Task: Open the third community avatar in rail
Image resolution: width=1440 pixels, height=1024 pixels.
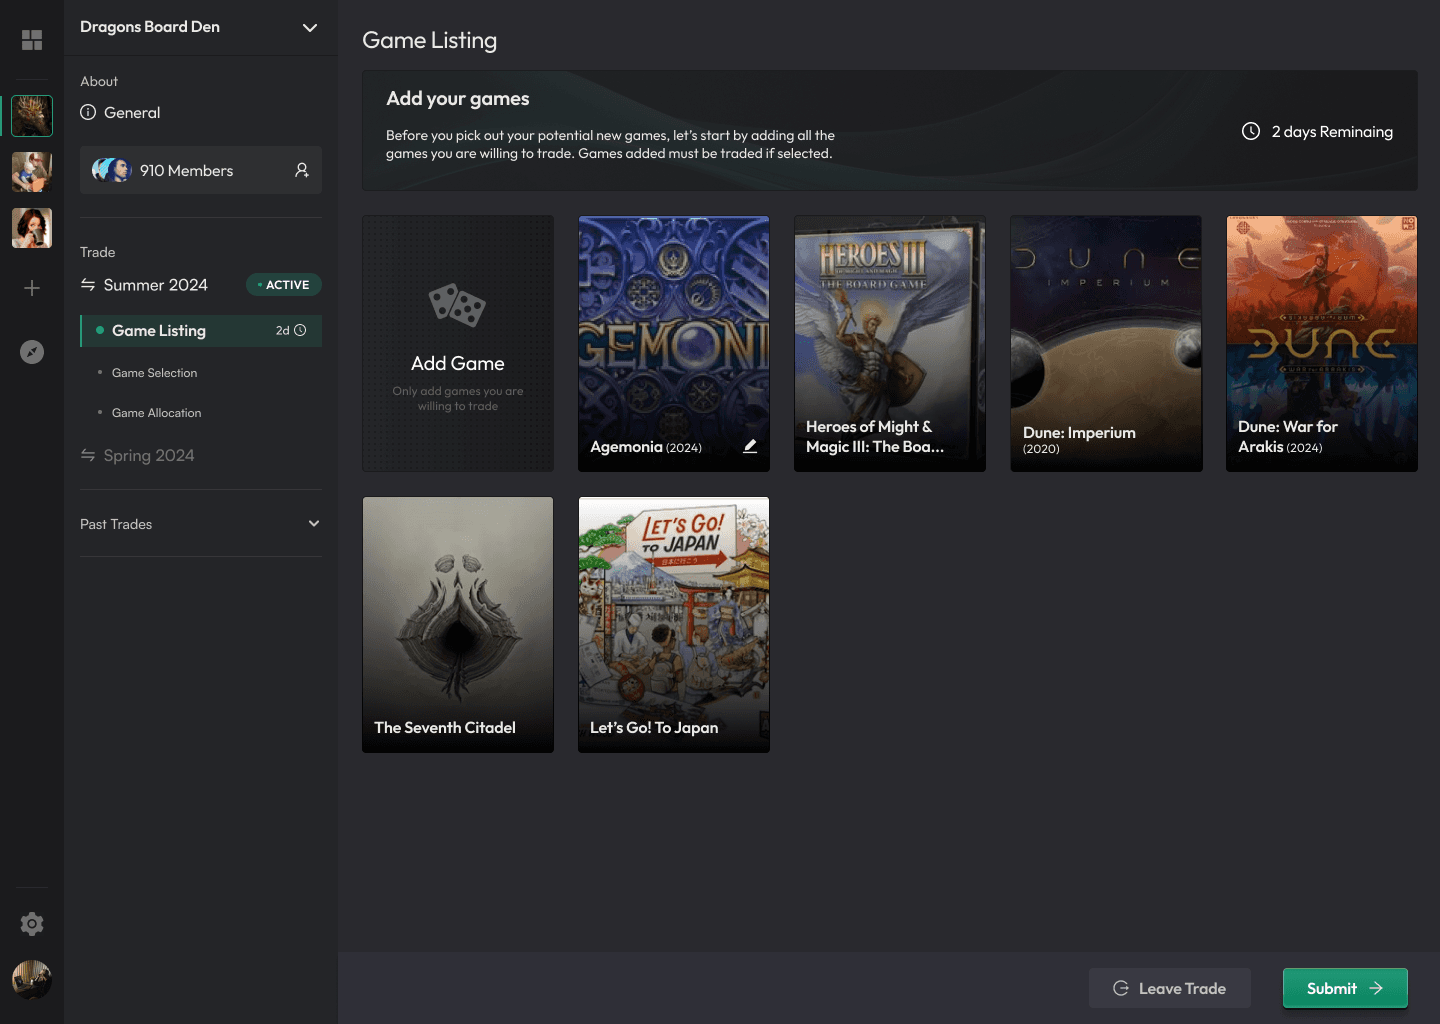Action: coord(32,228)
